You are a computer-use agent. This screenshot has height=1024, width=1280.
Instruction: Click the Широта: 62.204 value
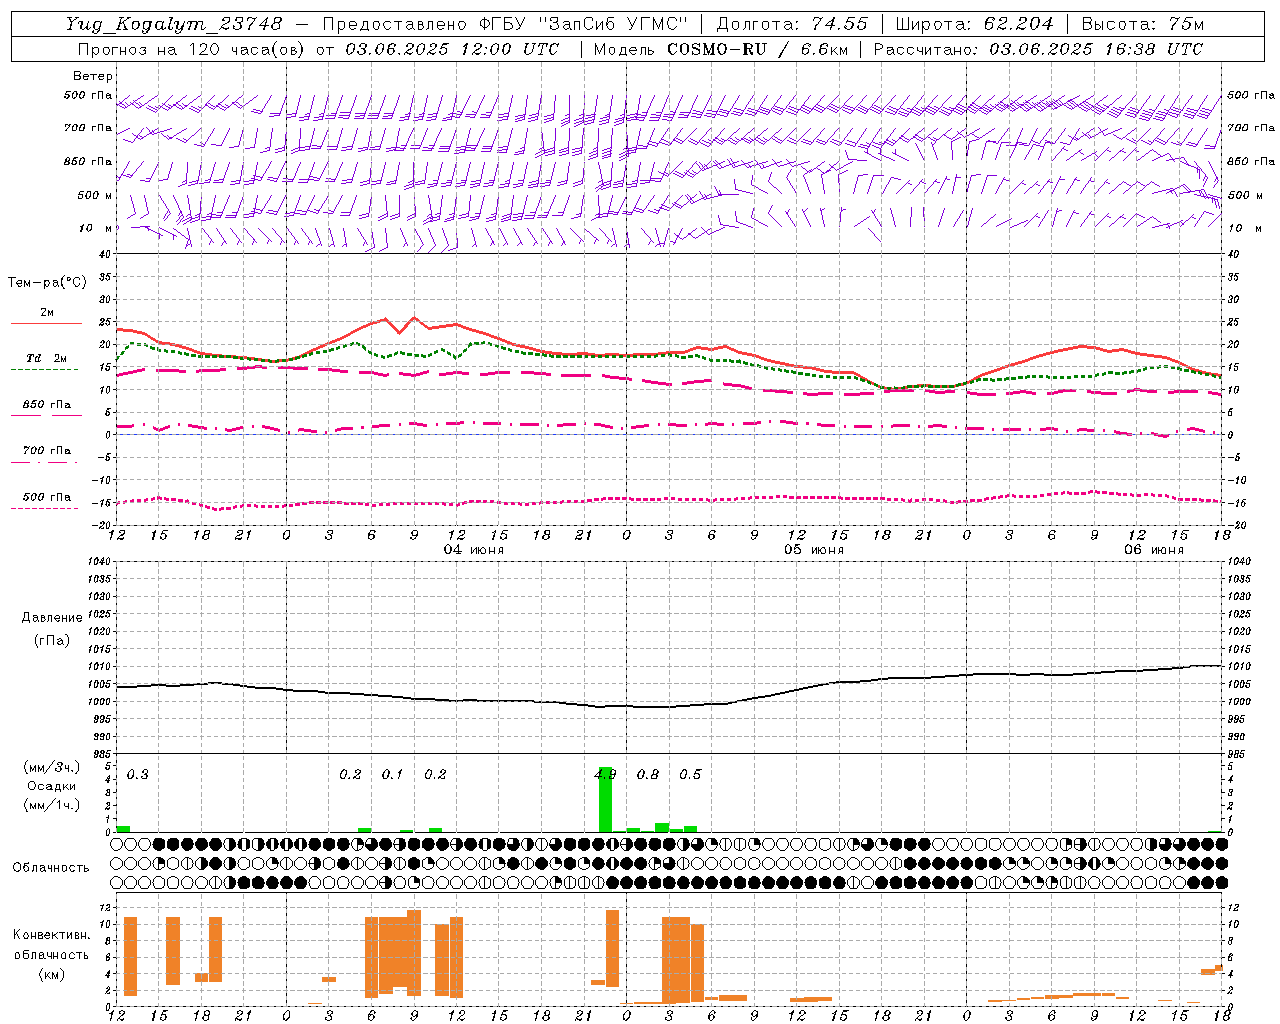click(974, 24)
